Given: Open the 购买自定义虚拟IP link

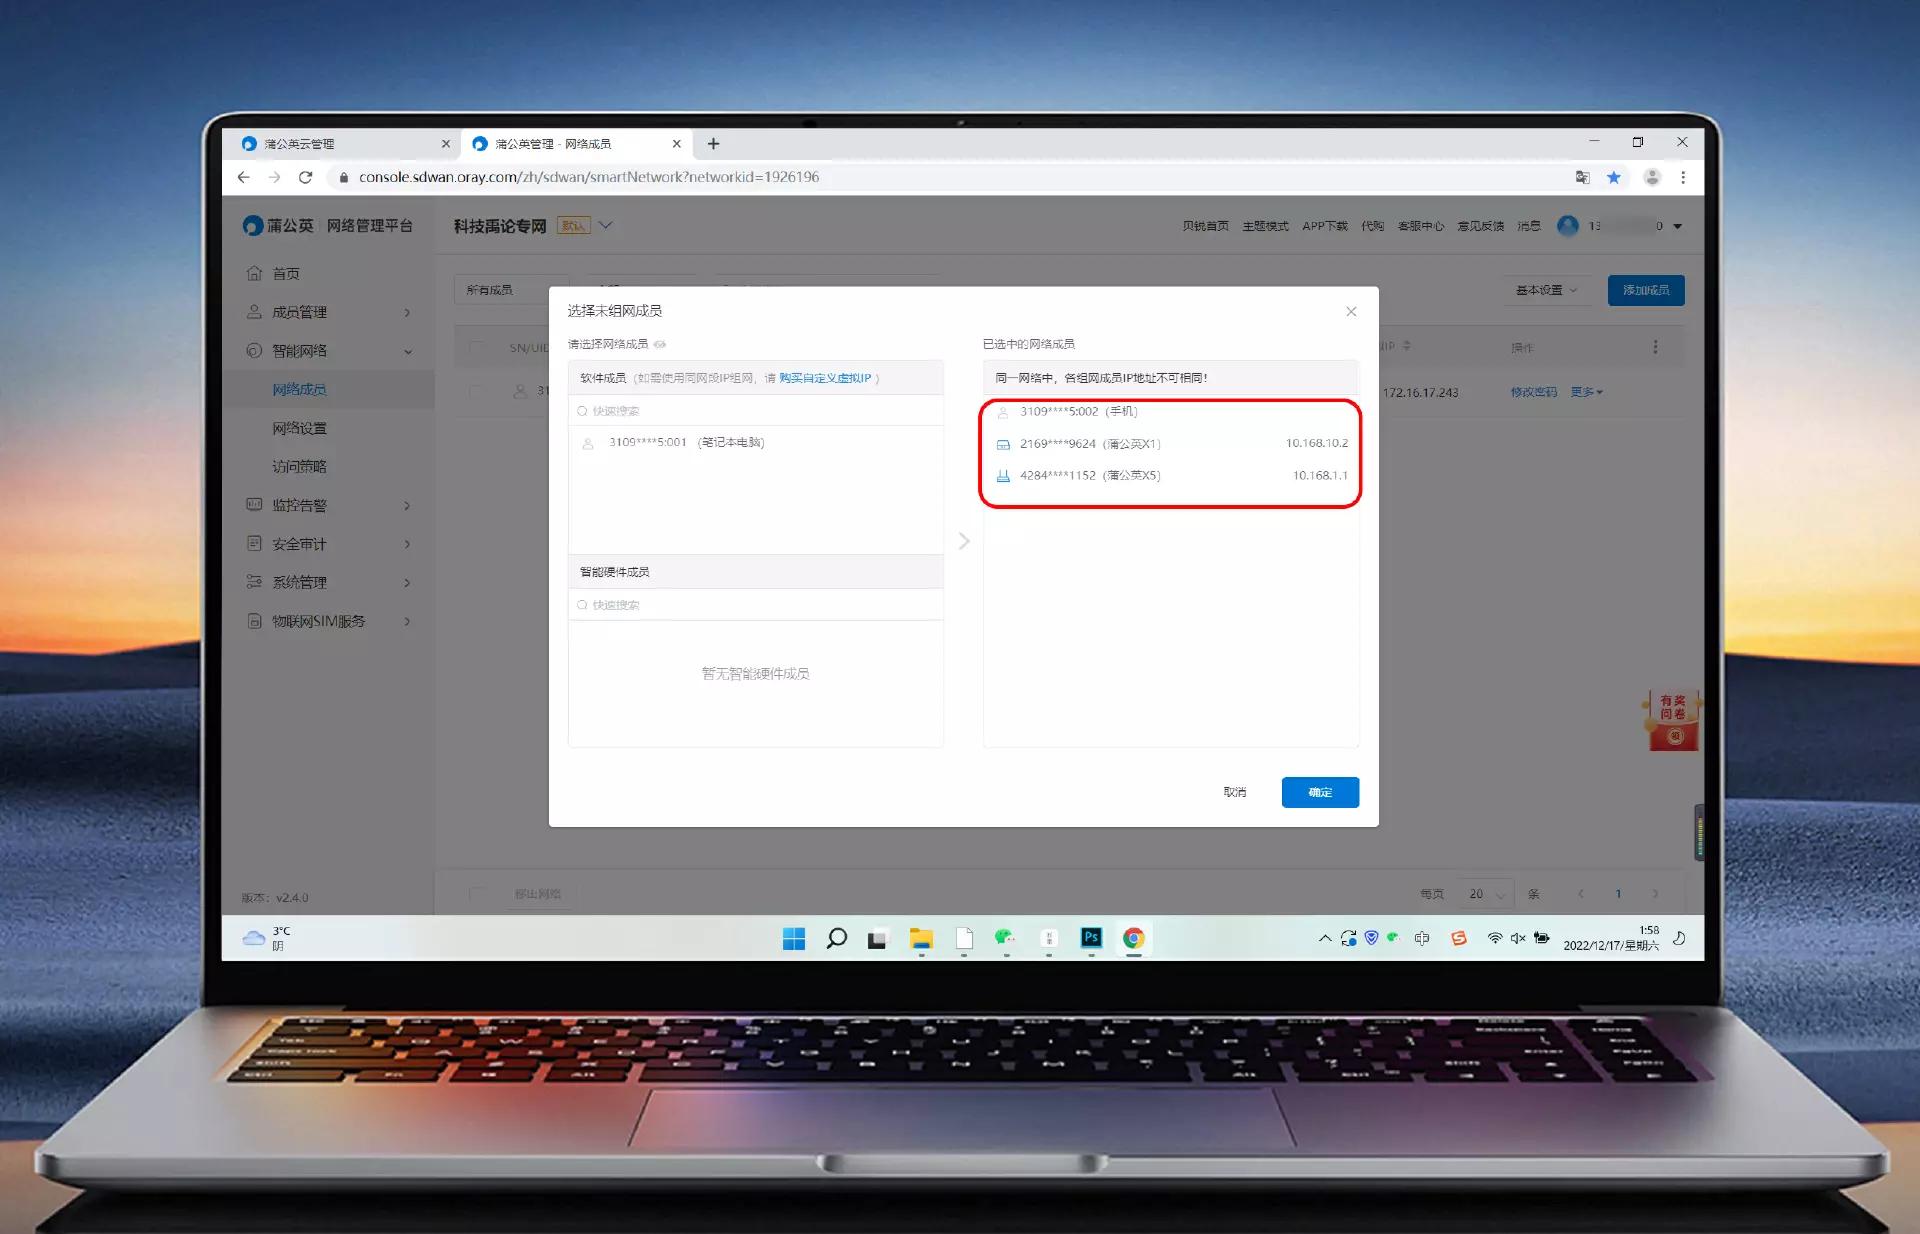Looking at the screenshot, I should pos(825,378).
